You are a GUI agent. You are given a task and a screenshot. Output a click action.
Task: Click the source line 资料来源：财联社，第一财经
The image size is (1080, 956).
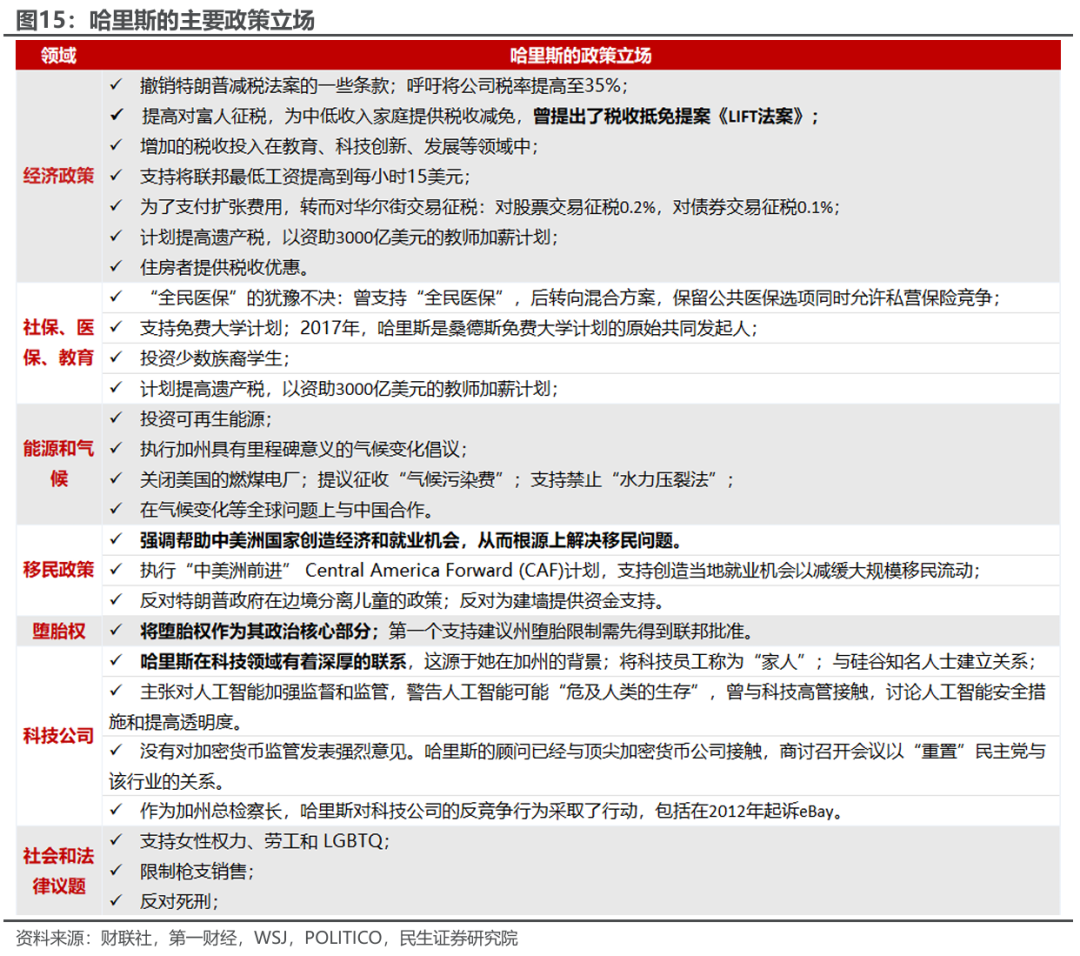click(267, 938)
